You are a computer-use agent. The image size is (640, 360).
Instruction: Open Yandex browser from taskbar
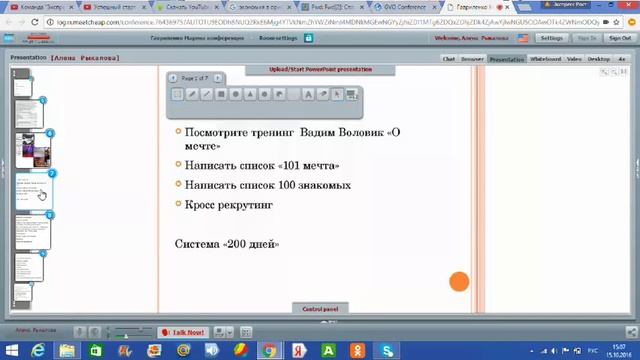point(299,351)
